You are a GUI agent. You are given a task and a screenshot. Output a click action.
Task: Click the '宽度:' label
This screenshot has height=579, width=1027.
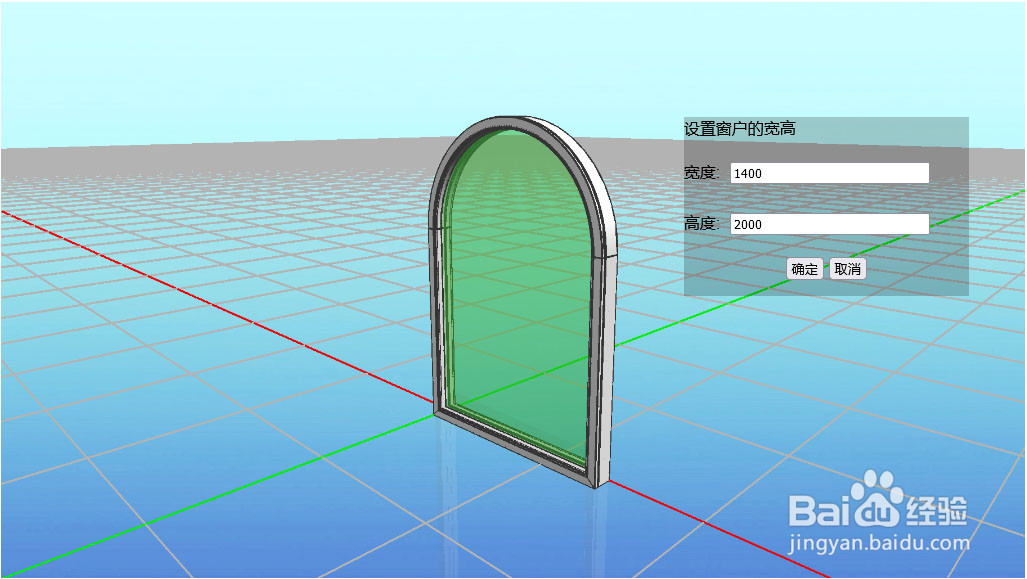(701, 173)
